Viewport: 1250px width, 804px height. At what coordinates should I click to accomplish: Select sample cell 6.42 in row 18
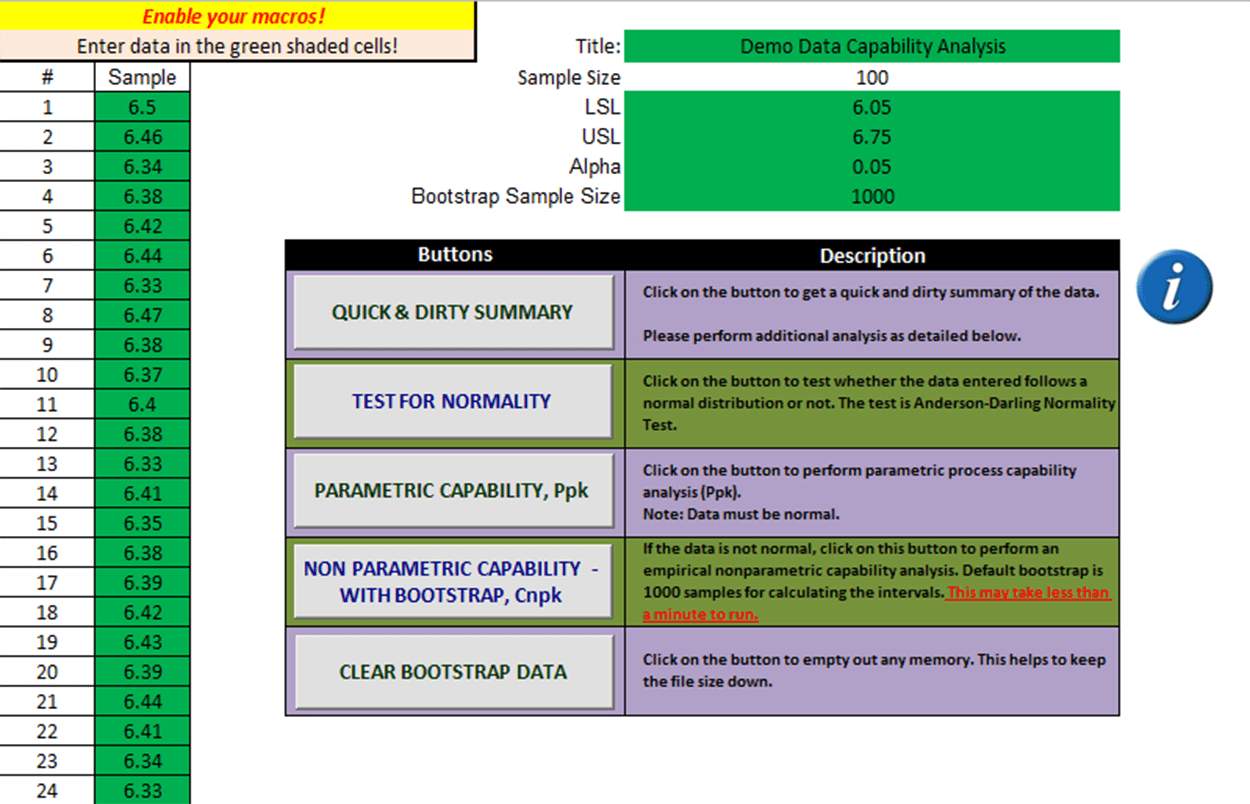point(142,612)
